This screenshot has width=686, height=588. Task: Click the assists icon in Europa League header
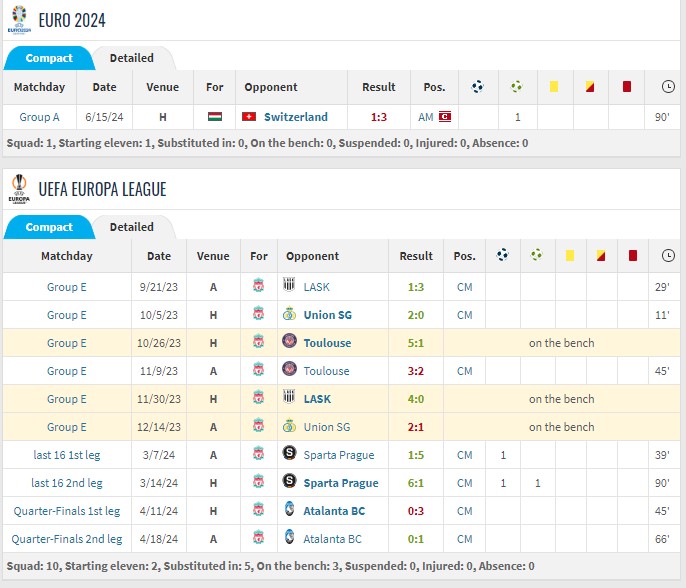(x=536, y=255)
